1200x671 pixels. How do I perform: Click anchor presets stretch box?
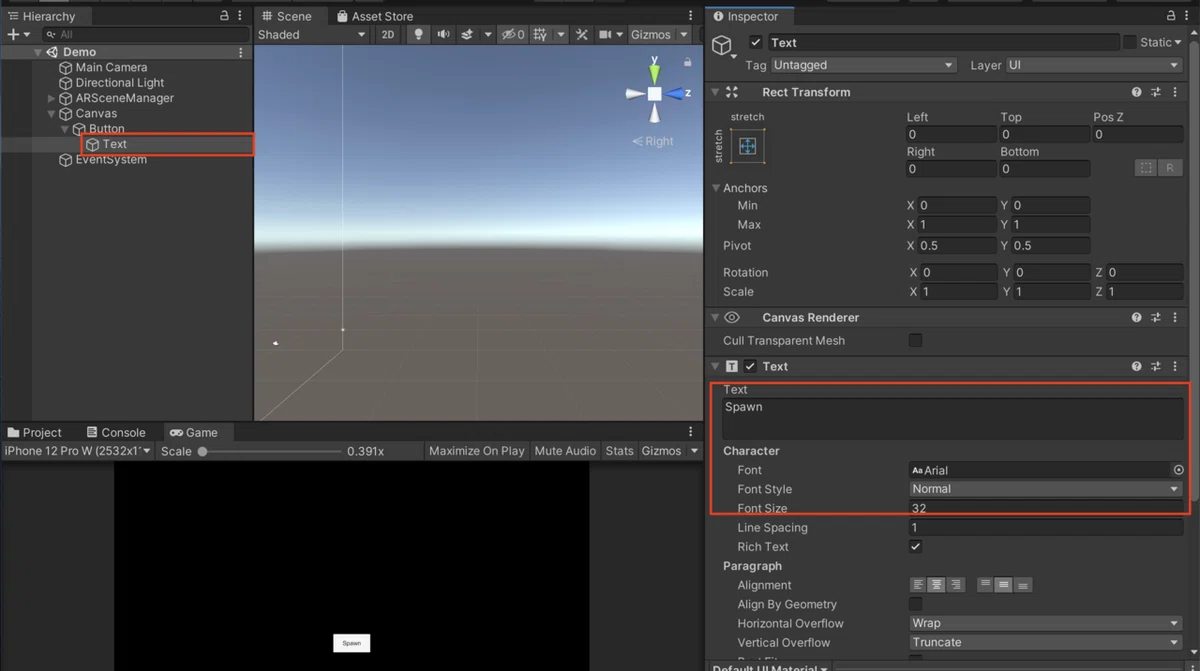[747, 146]
